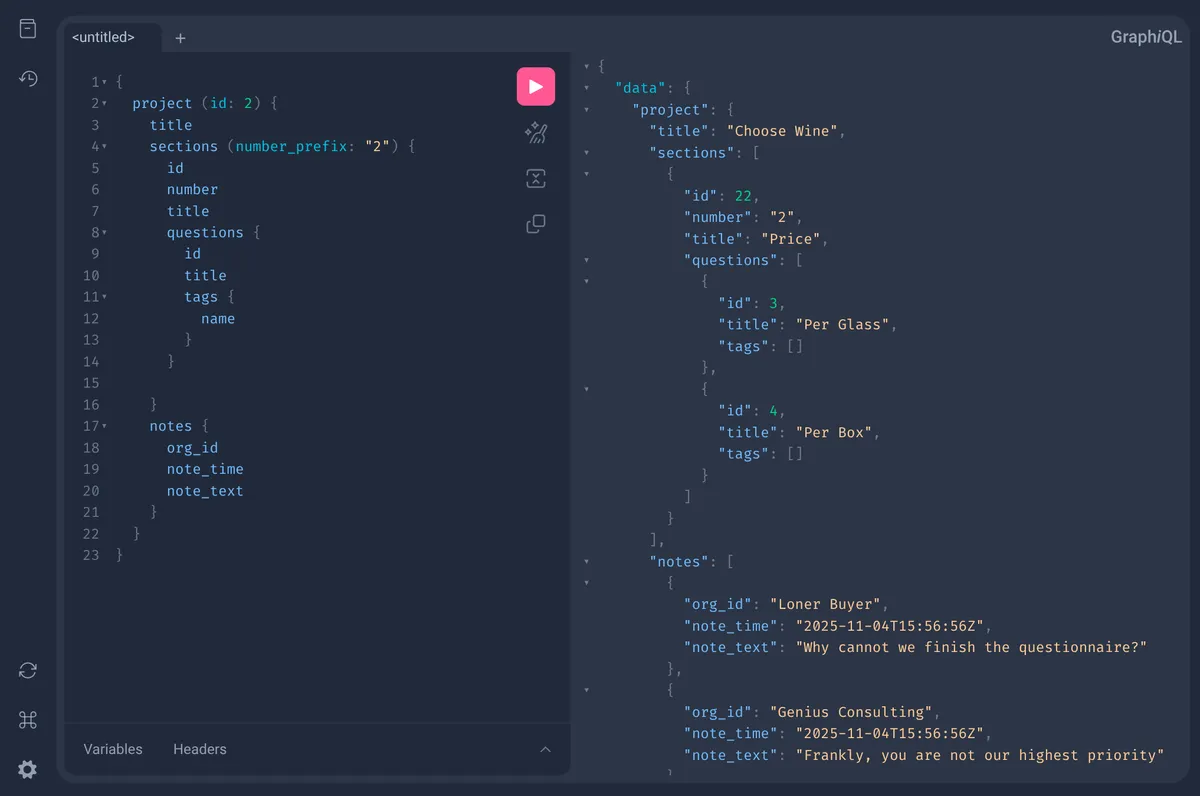Viewport: 1200px width, 796px height.
Task: Re-fetch the GraphQL schema
Action: [27, 670]
